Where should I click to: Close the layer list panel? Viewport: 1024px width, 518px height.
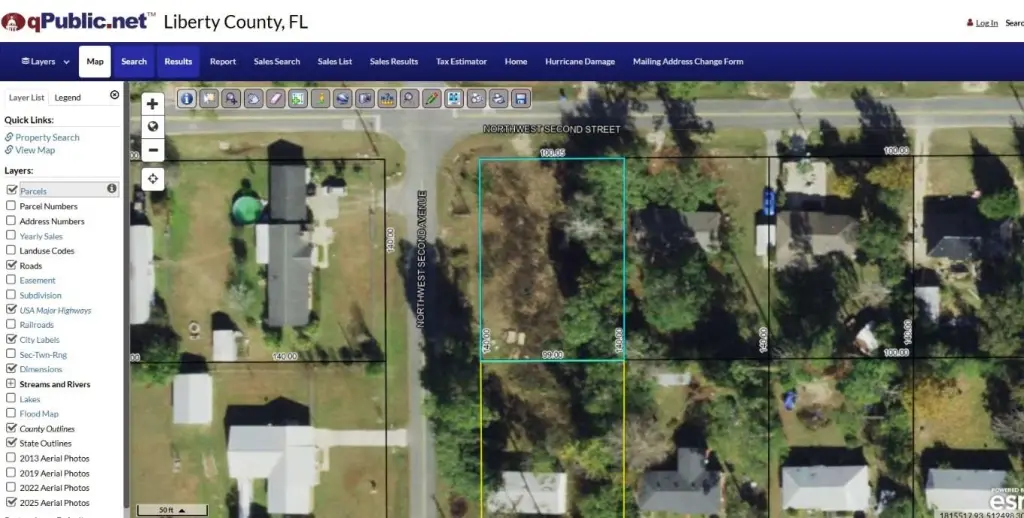(114, 95)
